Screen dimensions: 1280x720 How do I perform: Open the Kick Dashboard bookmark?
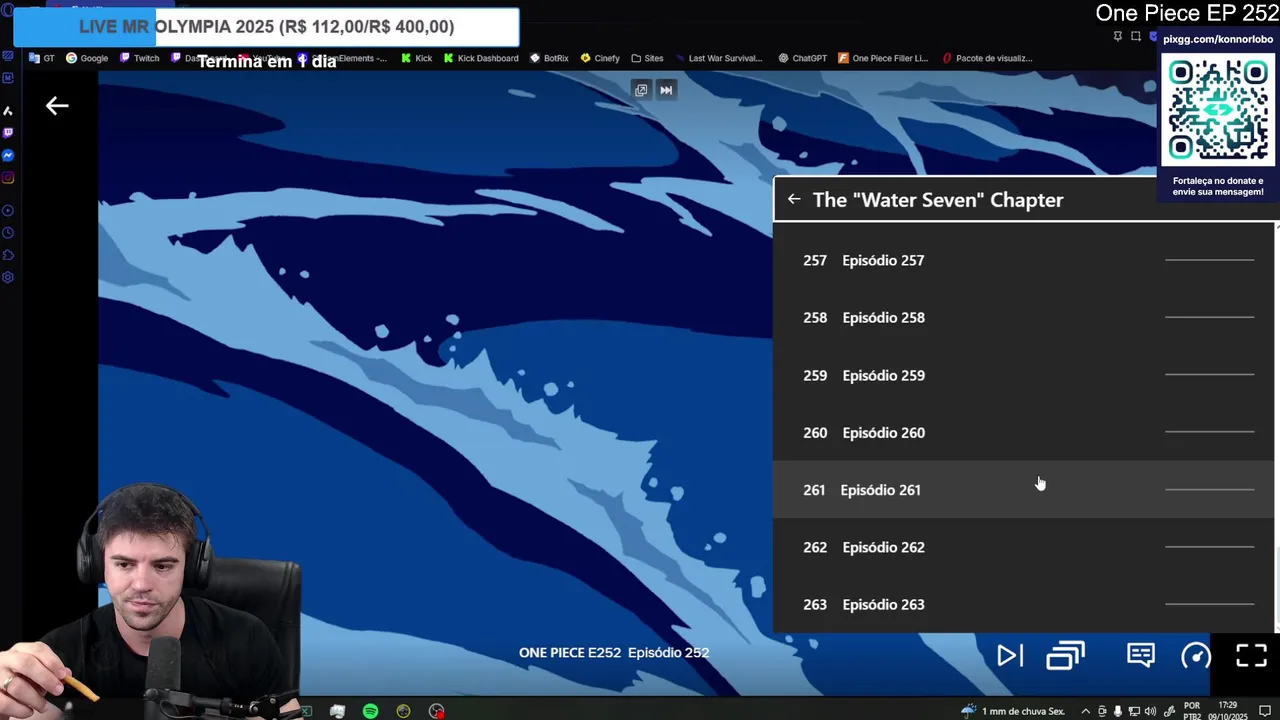pos(480,58)
